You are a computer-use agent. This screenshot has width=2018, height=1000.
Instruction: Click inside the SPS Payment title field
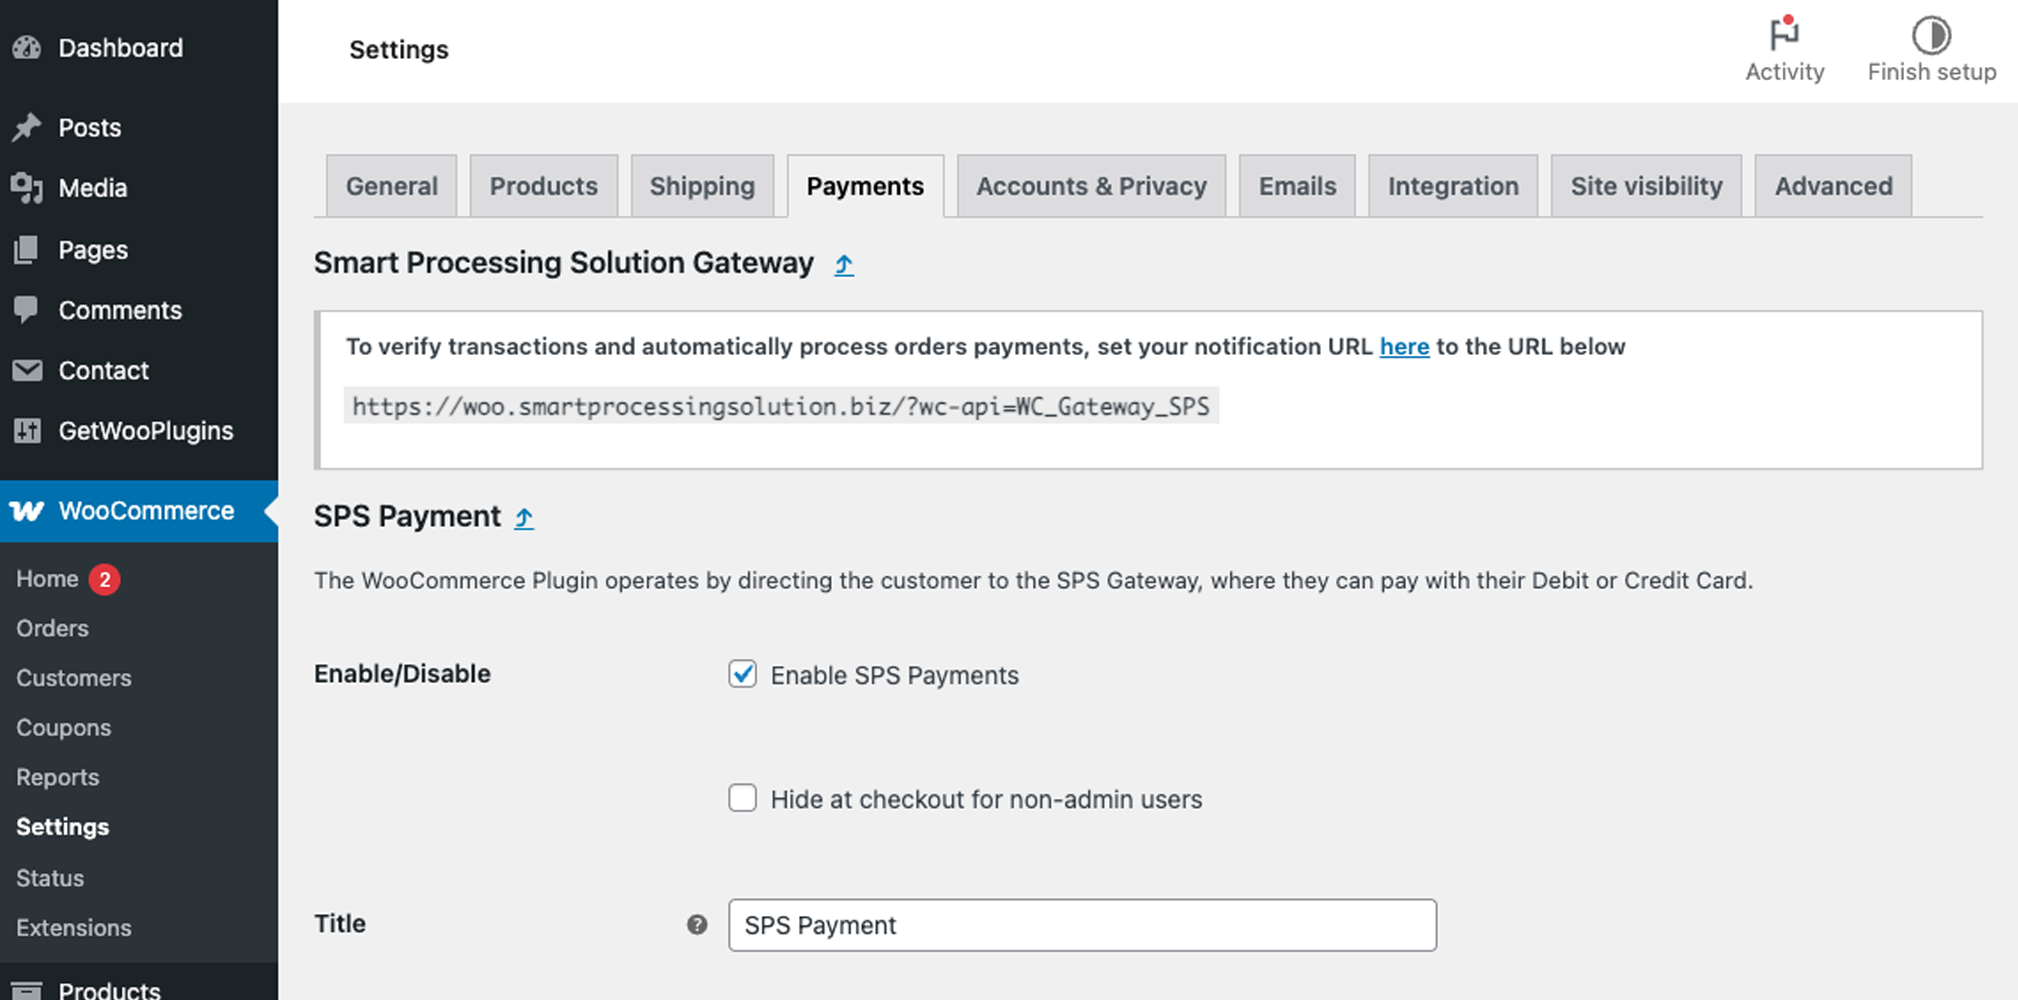click(1081, 926)
